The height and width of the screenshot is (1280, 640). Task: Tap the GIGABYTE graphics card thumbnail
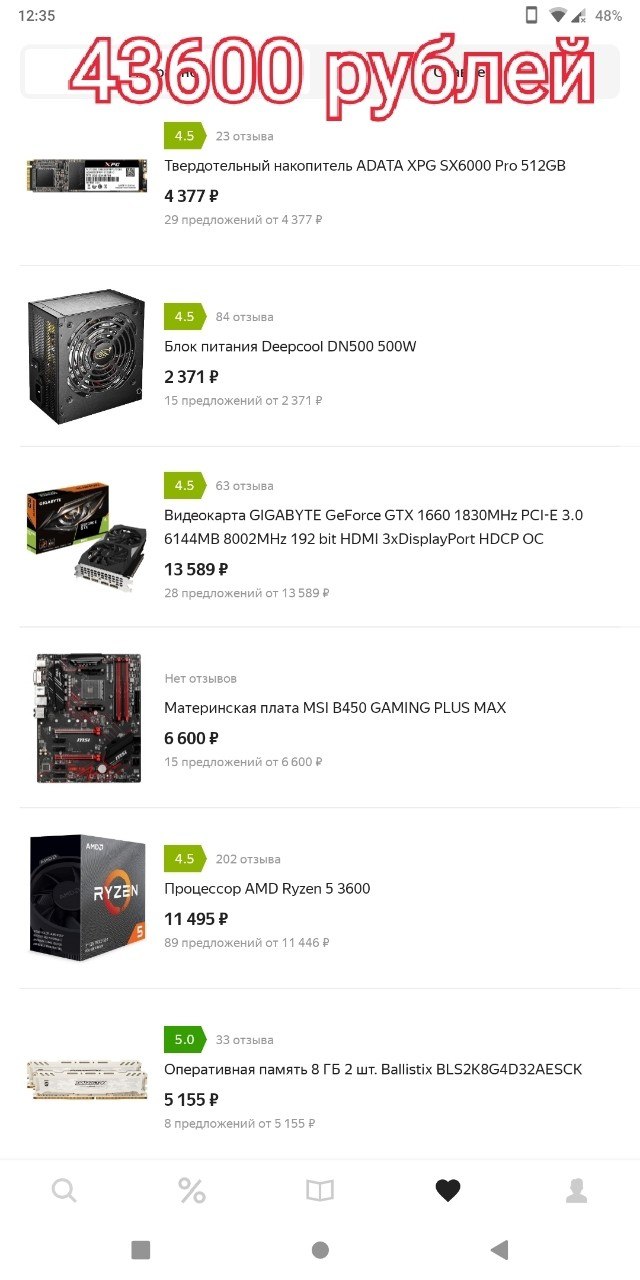88,537
